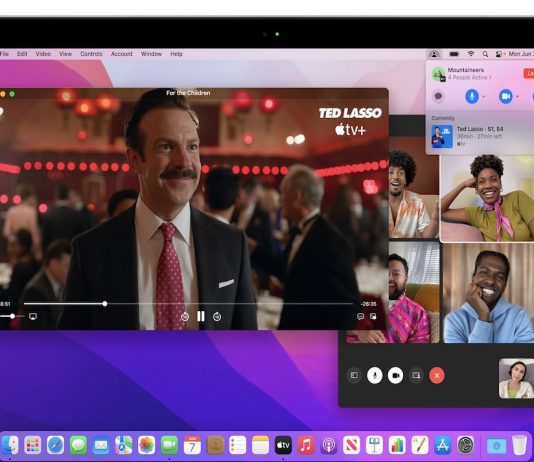Image resolution: width=534 pixels, height=462 pixels.
Task: Open the Window menu
Action: pos(151,54)
